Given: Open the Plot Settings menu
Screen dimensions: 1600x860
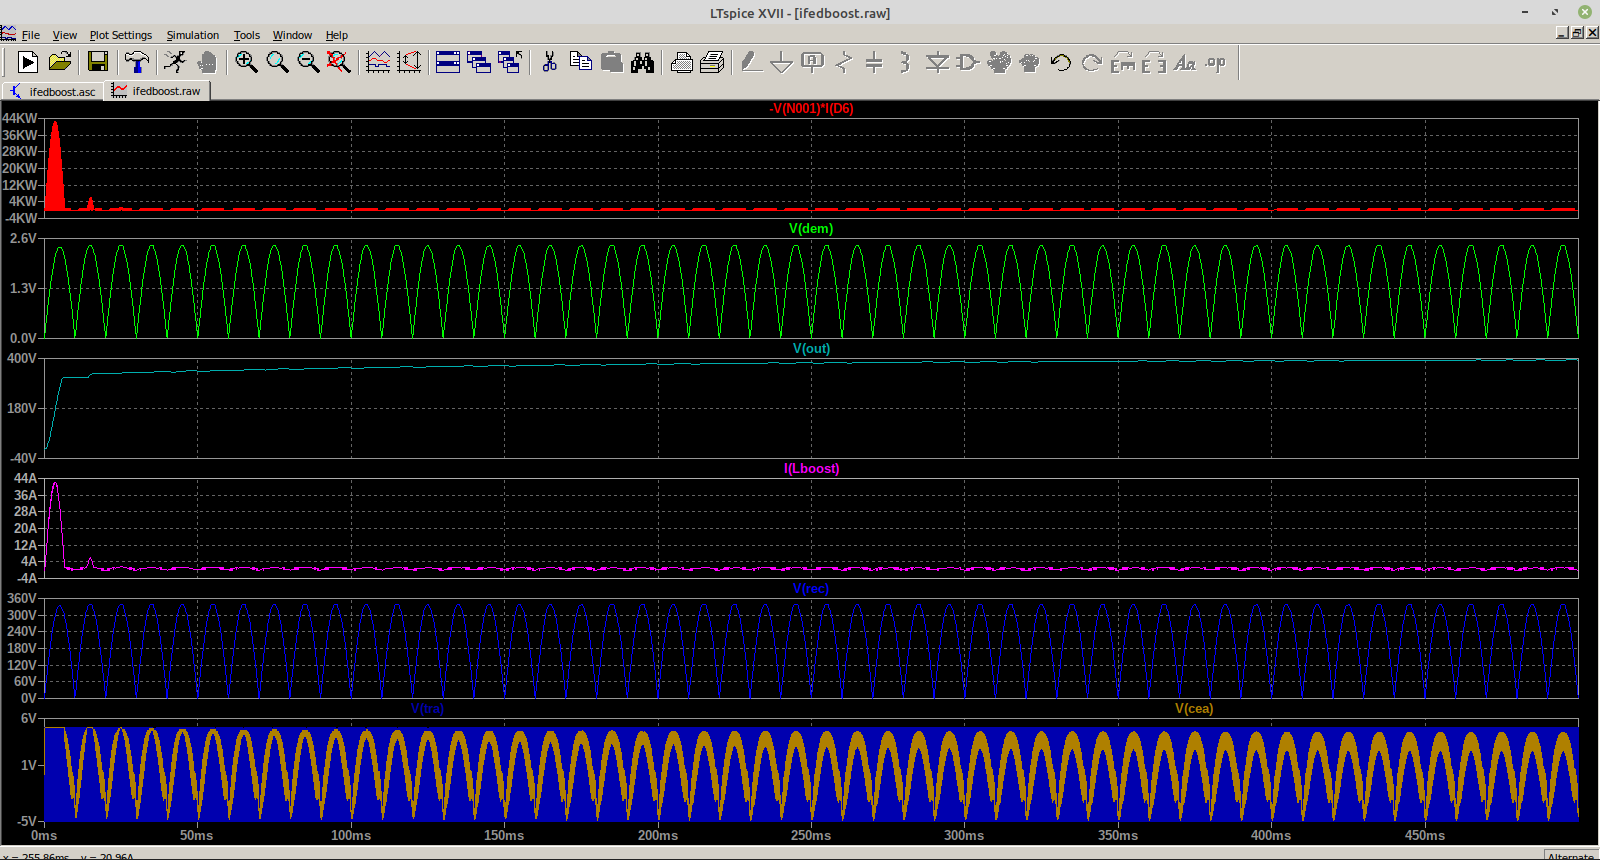Looking at the screenshot, I should pos(121,35).
